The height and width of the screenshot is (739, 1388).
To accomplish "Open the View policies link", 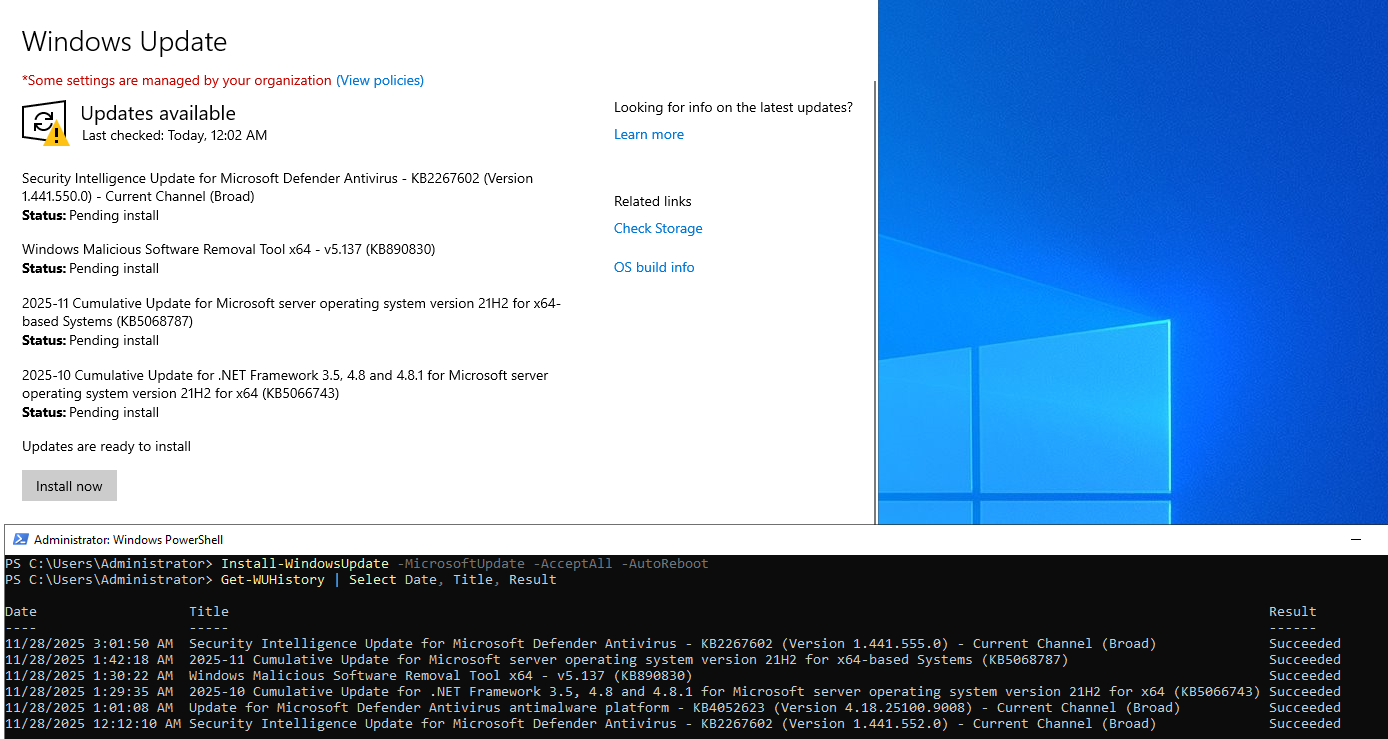I will click(380, 80).
